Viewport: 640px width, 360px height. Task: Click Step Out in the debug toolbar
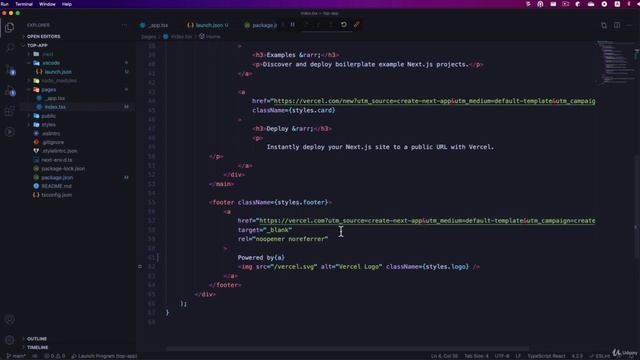pyautogui.click(x=331, y=24)
